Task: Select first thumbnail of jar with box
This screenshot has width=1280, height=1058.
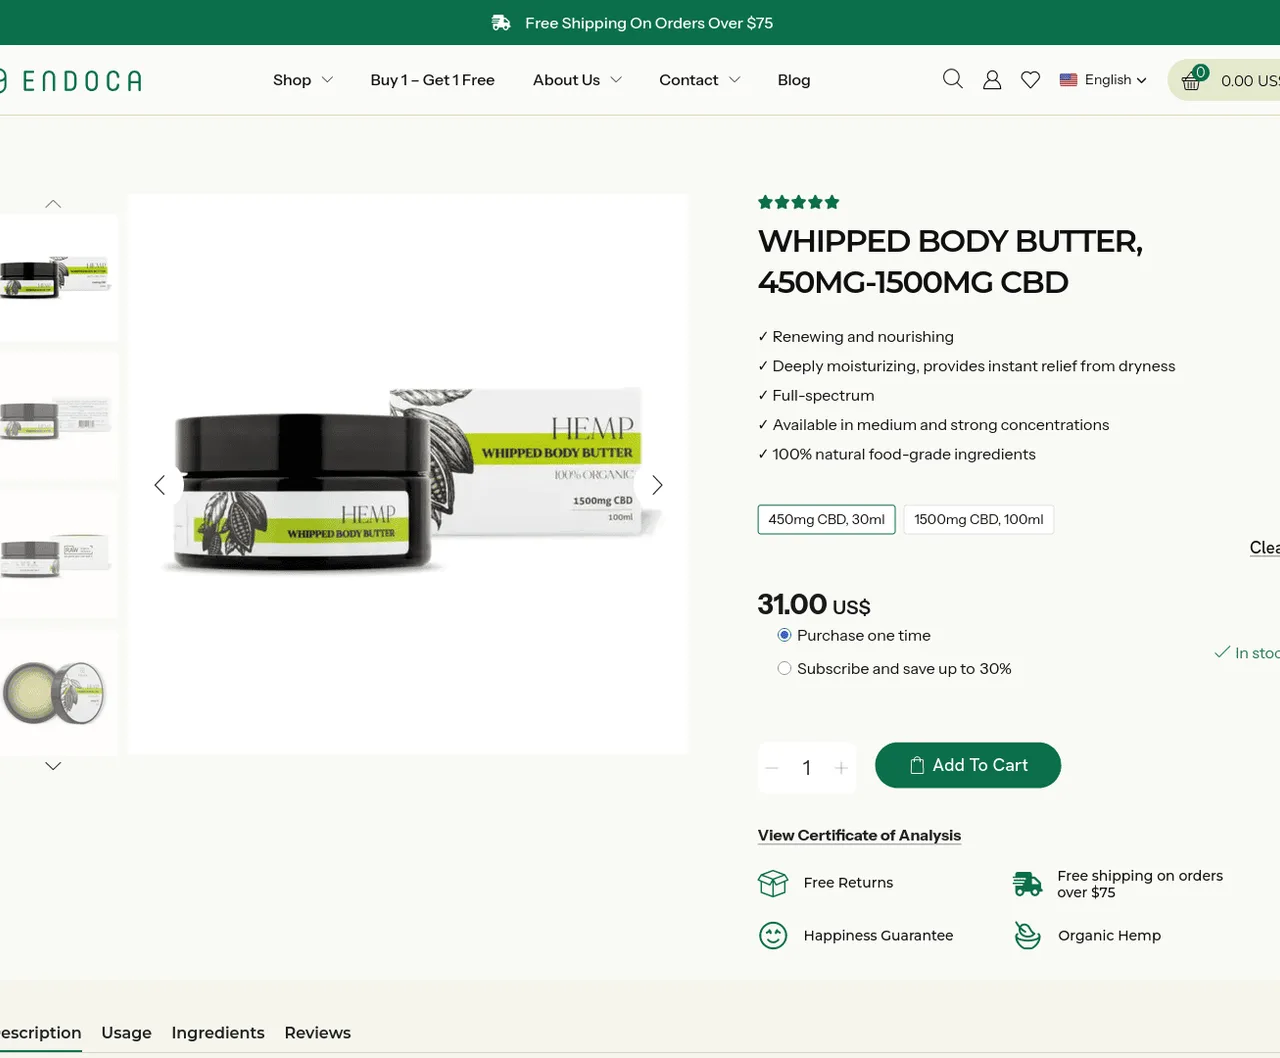Action: [x=59, y=278]
